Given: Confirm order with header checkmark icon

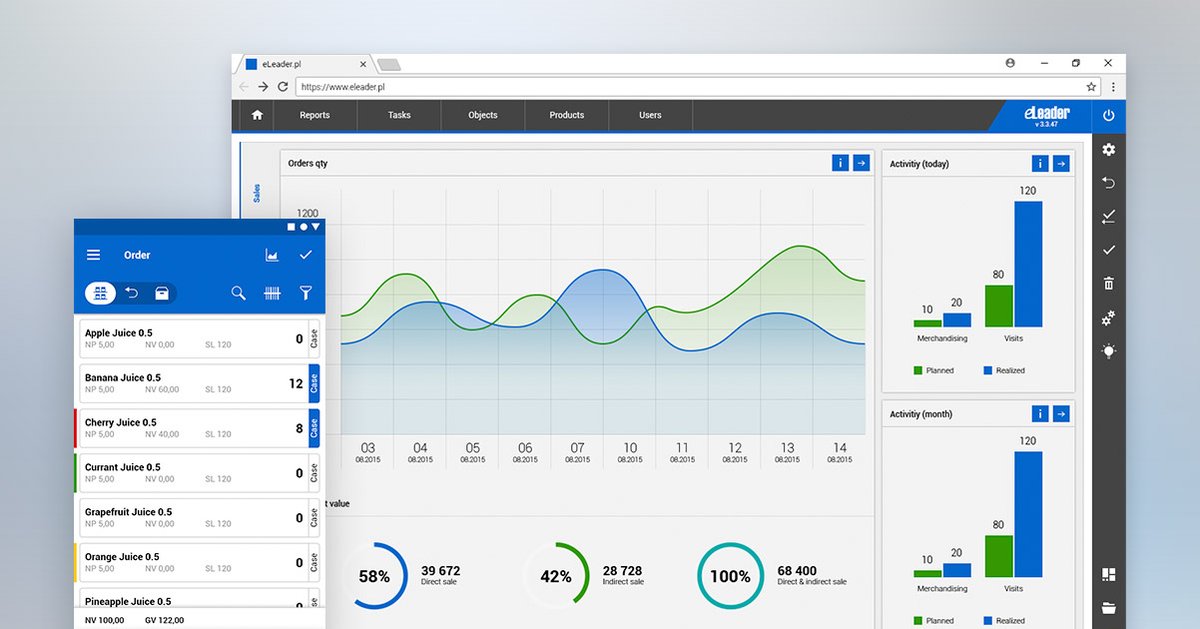Looking at the screenshot, I should (x=306, y=255).
